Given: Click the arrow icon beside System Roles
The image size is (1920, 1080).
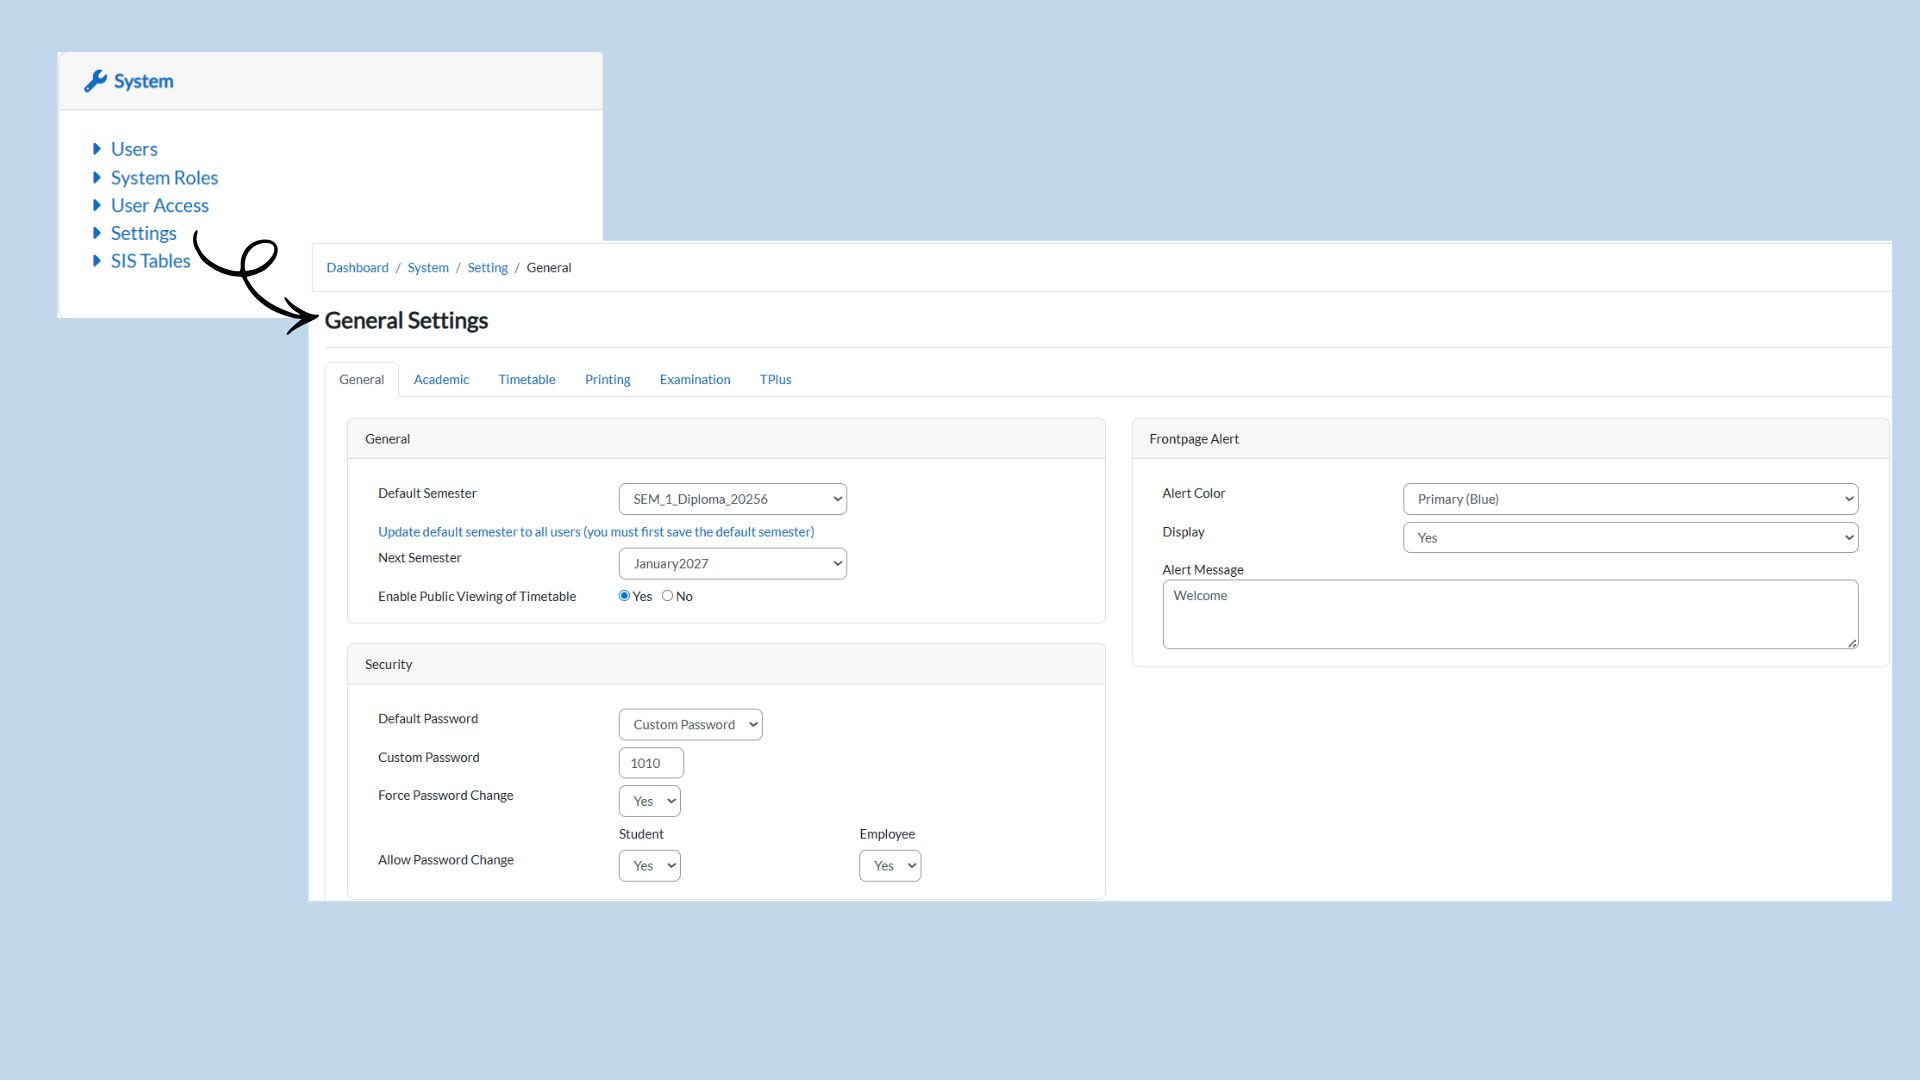Looking at the screenshot, I should [x=97, y=178].
